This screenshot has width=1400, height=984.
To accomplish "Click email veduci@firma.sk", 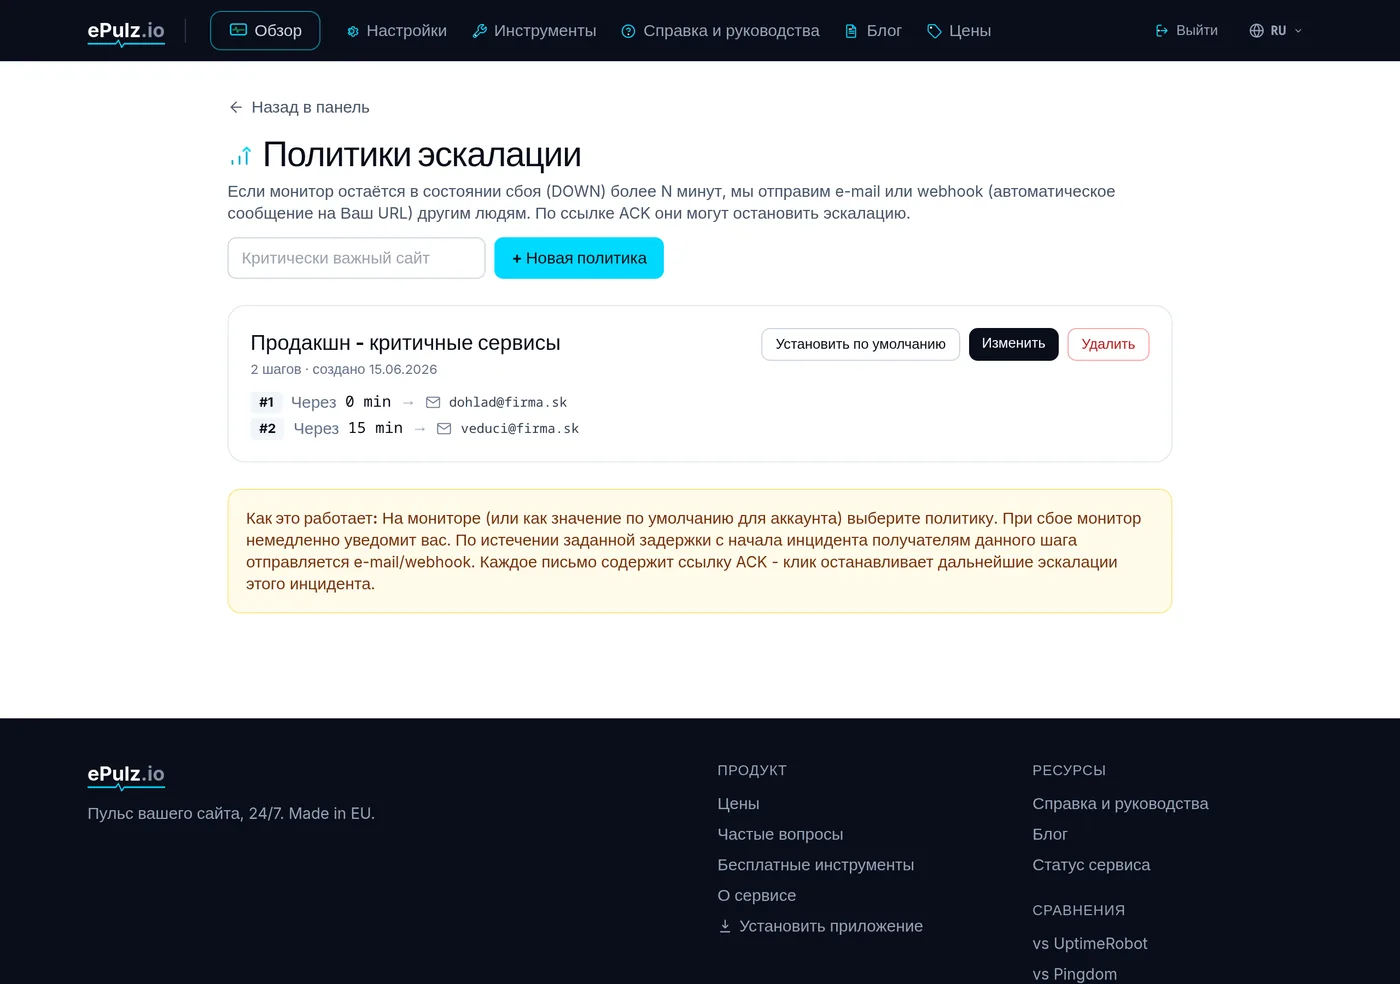I will [x=520, y=428].
